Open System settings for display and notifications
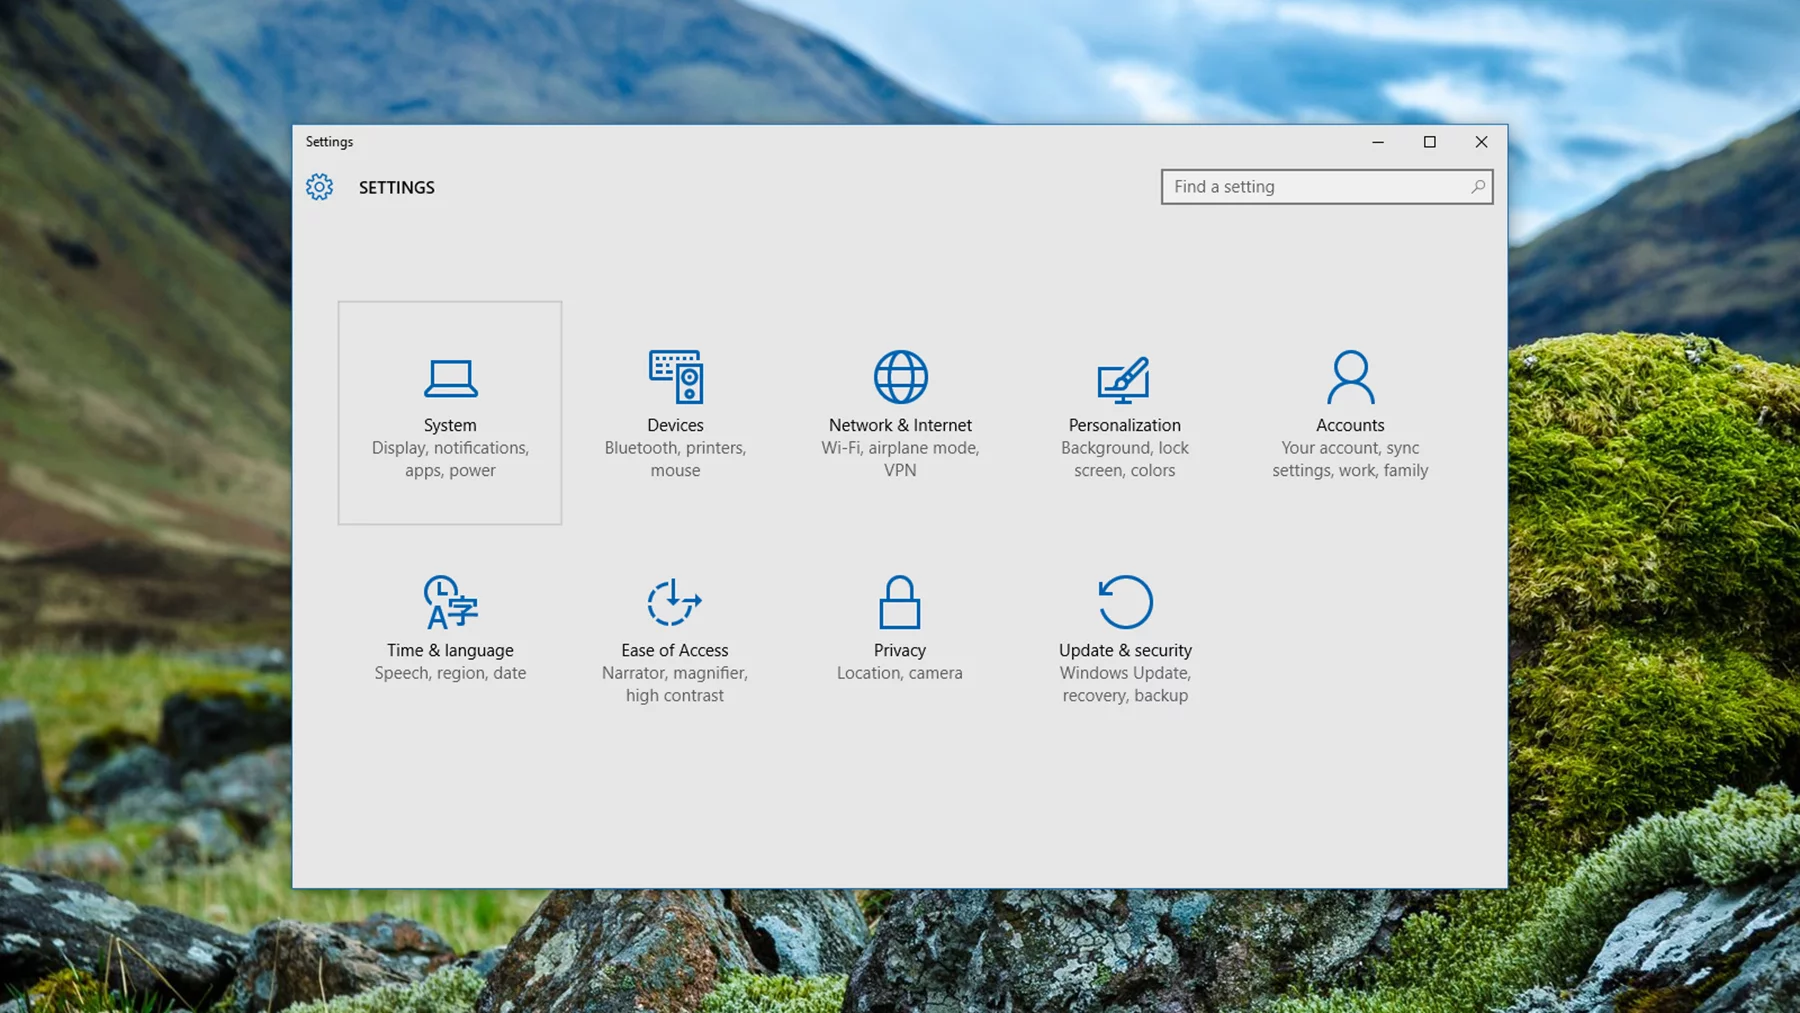The height and width of the screenshot is (1013, 1800). (450, 412)
